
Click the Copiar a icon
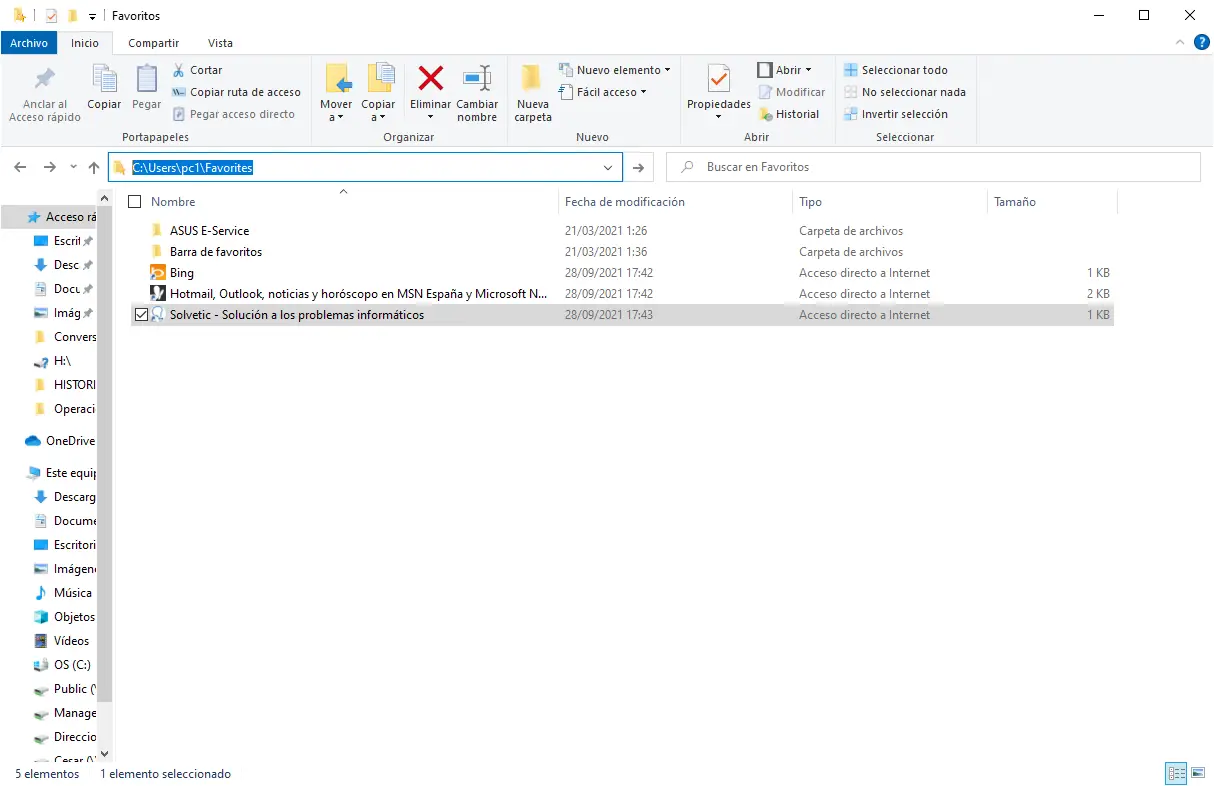[379, 79]
